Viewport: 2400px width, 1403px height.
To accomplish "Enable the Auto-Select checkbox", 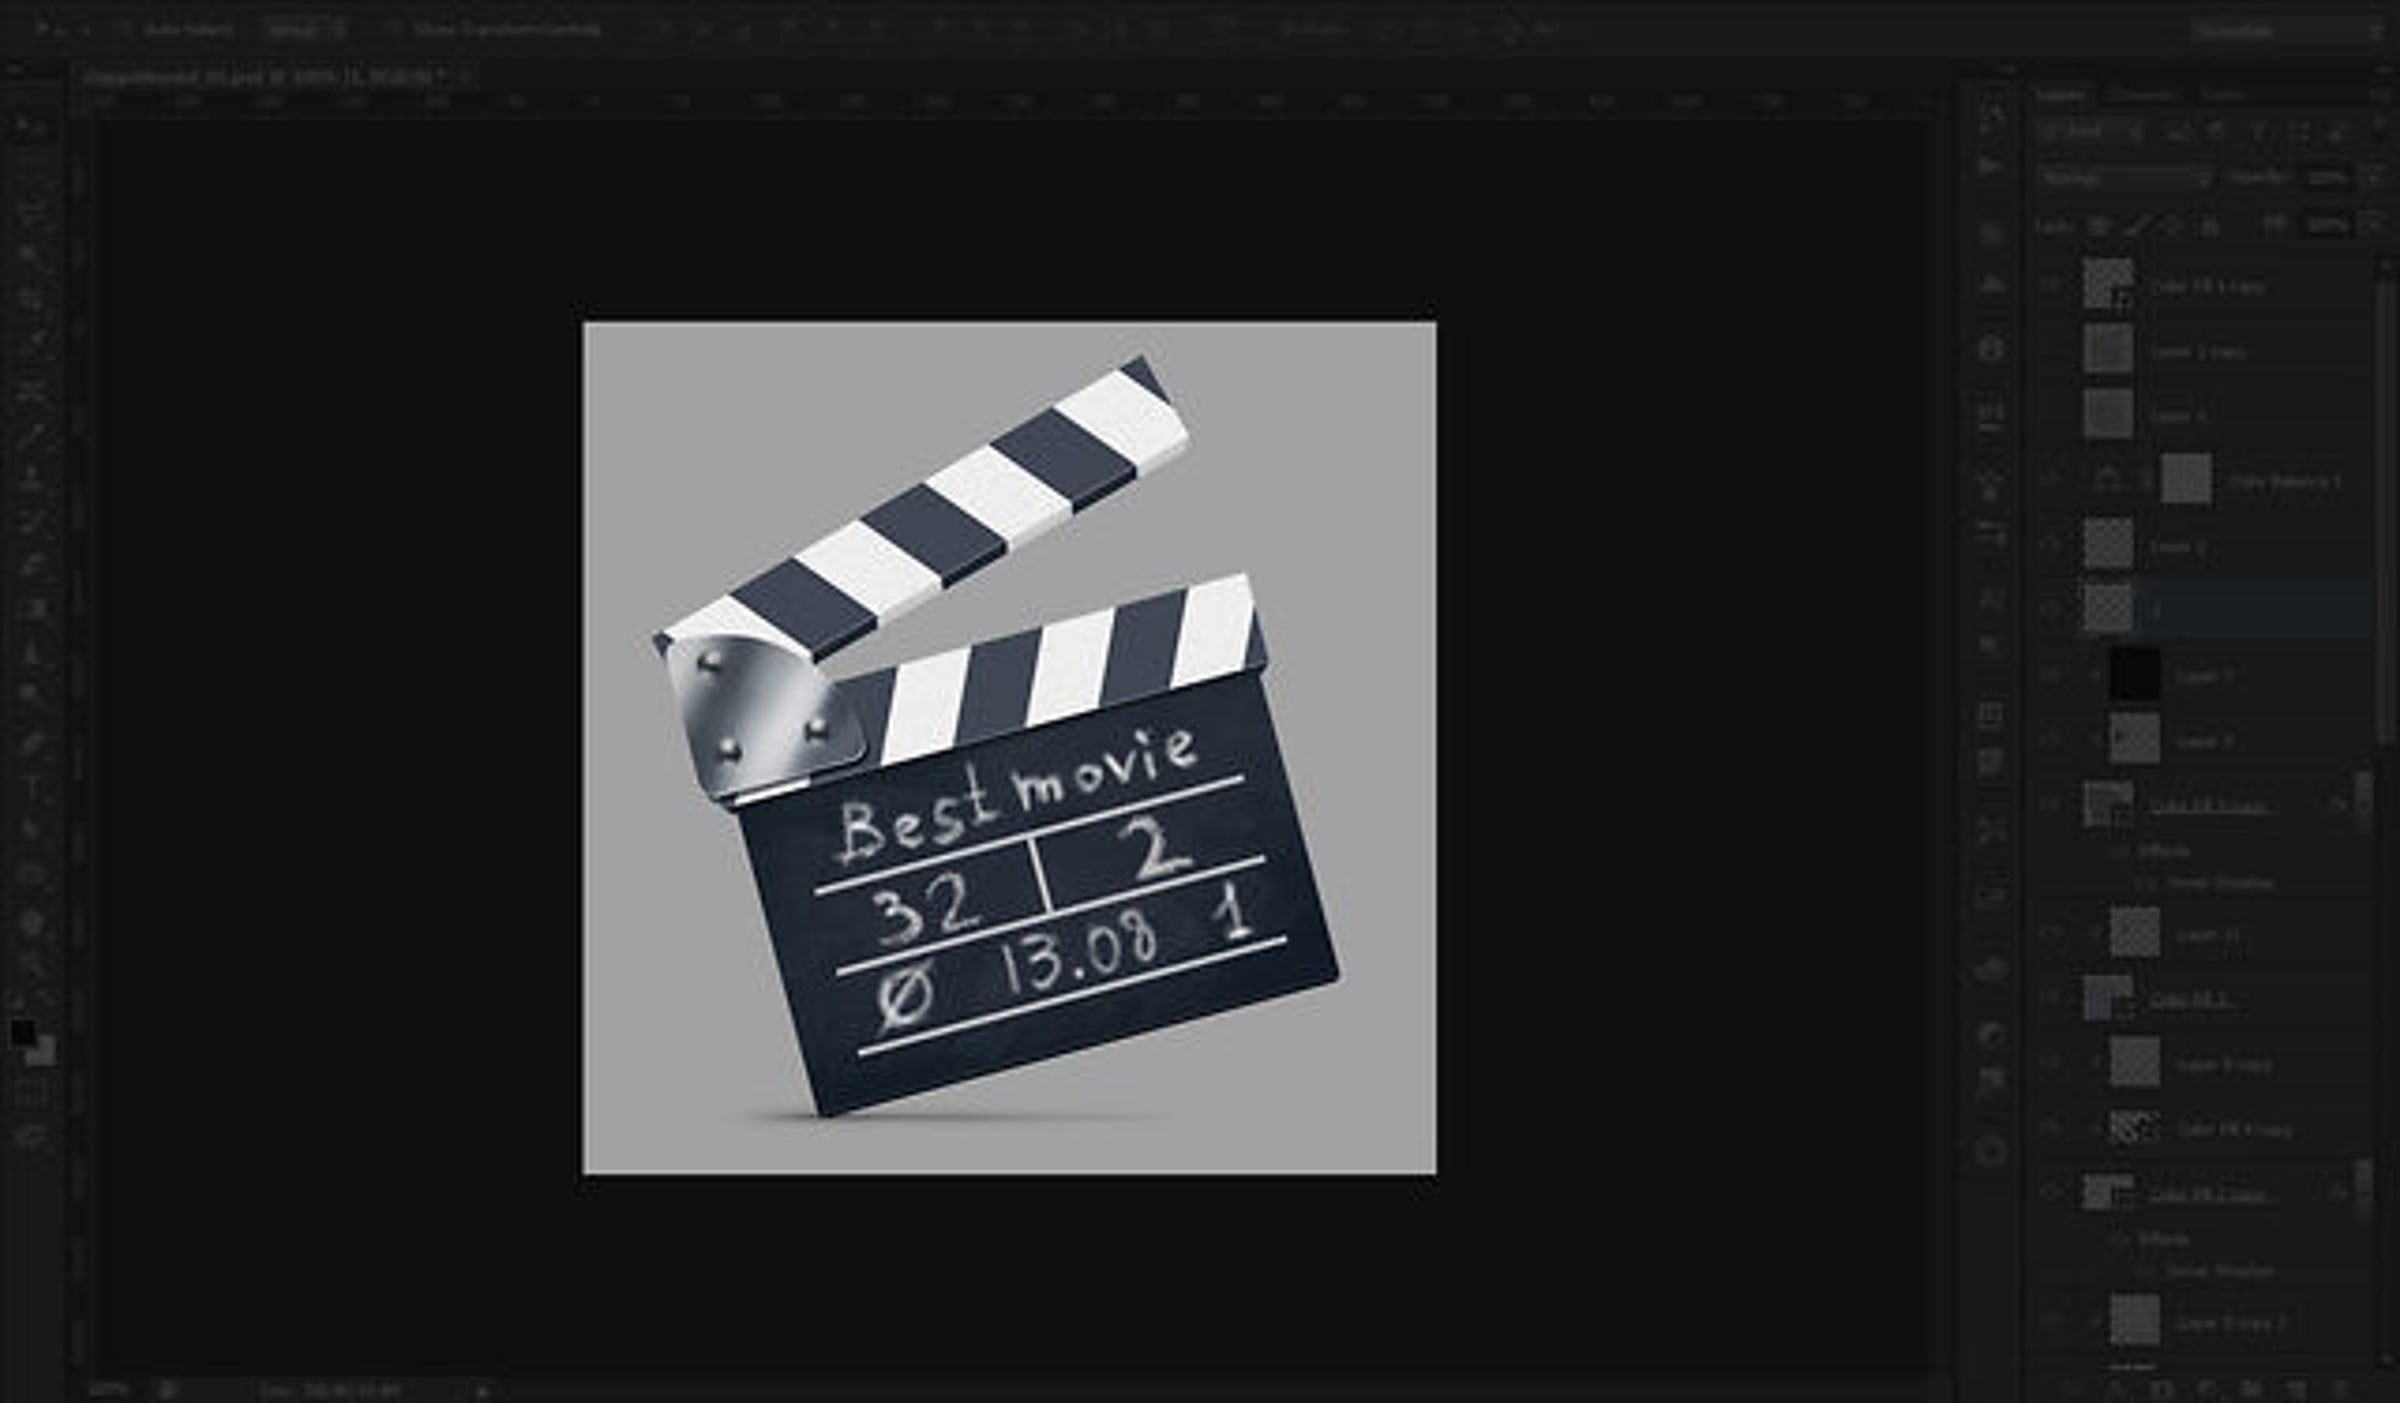I will 126,30.
